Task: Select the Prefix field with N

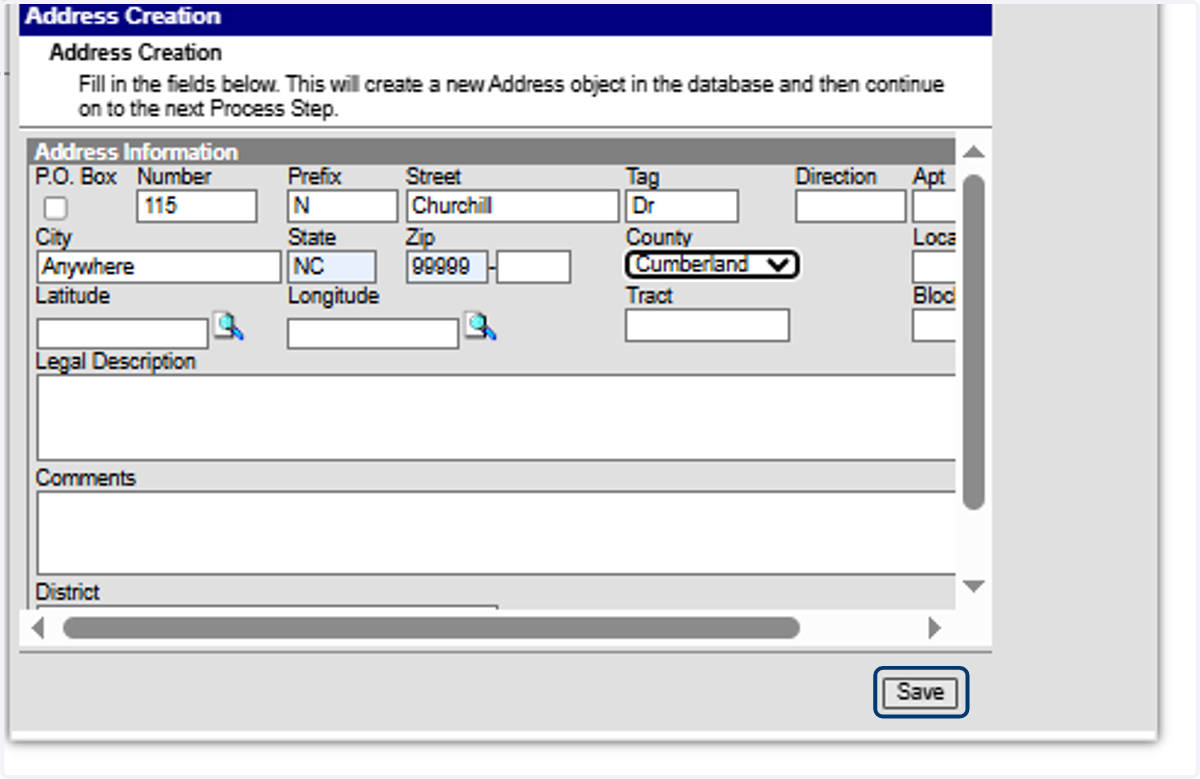Action: tap(343, 207)
